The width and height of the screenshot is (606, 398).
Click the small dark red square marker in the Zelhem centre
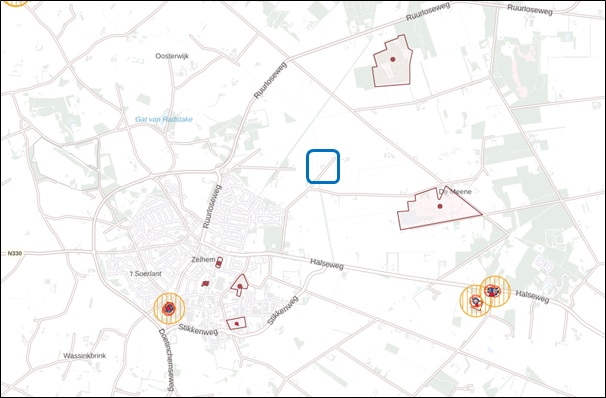click(205, 284)
